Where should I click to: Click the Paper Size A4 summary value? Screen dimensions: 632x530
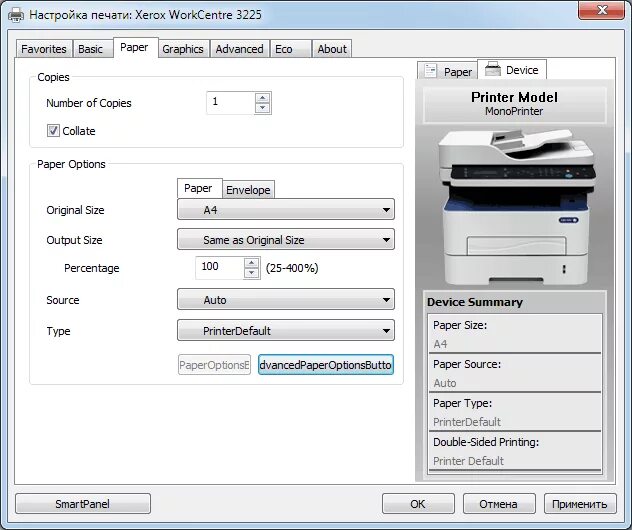point(440,344)
